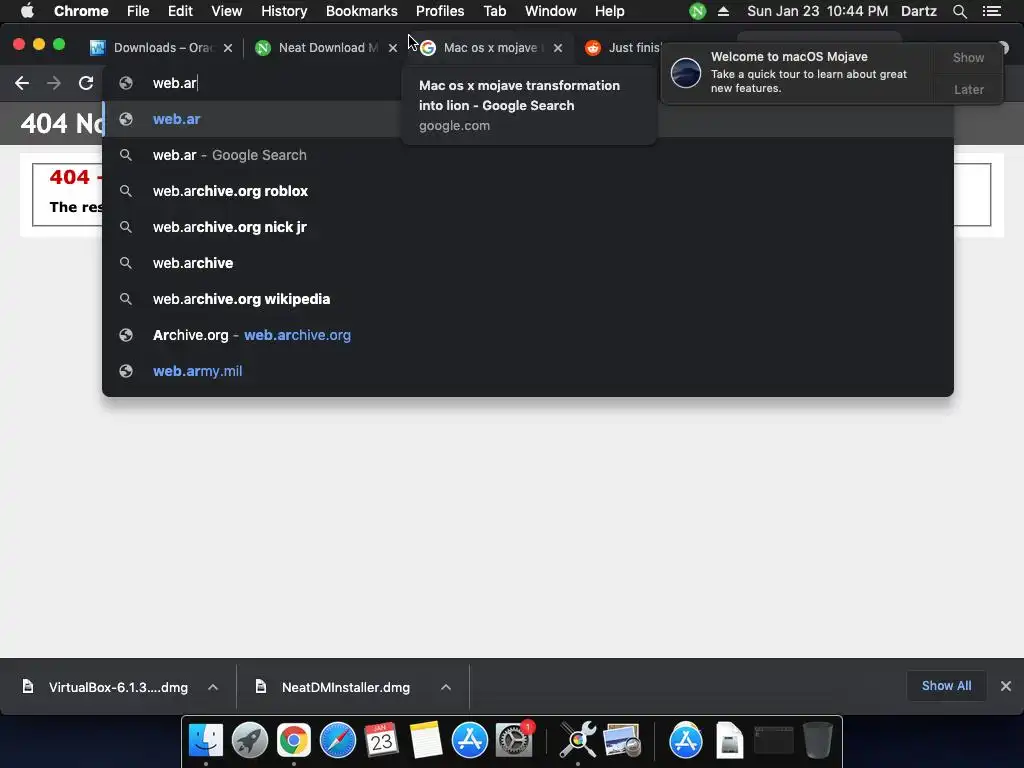Open the History menu

[284, 11]
